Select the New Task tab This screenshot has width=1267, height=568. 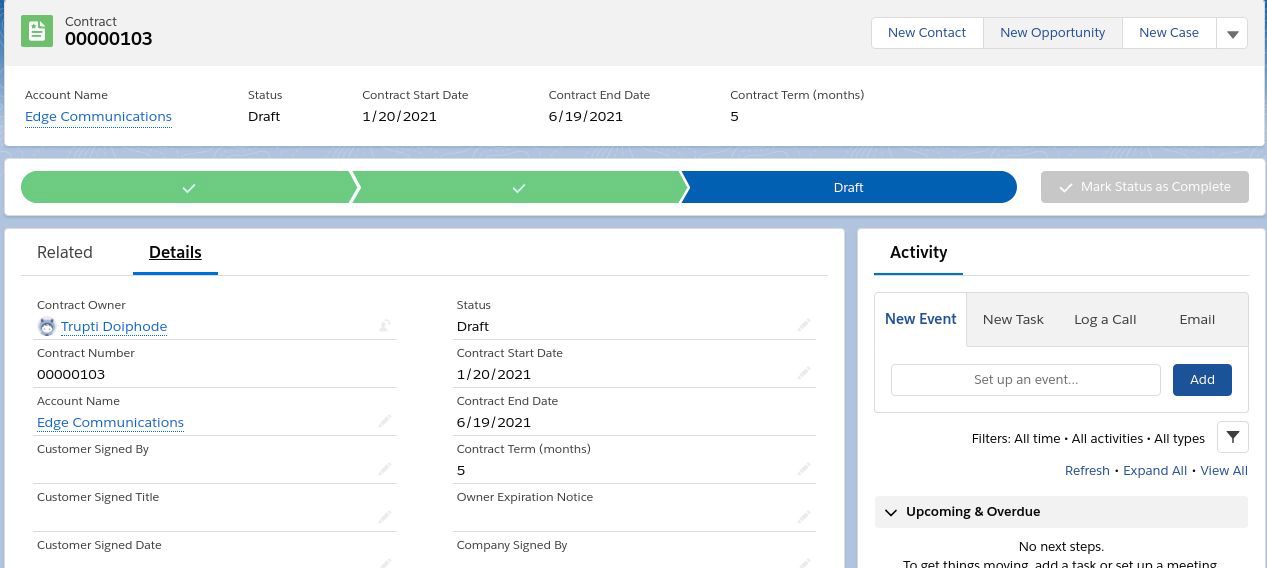(x=1013, y=319)
